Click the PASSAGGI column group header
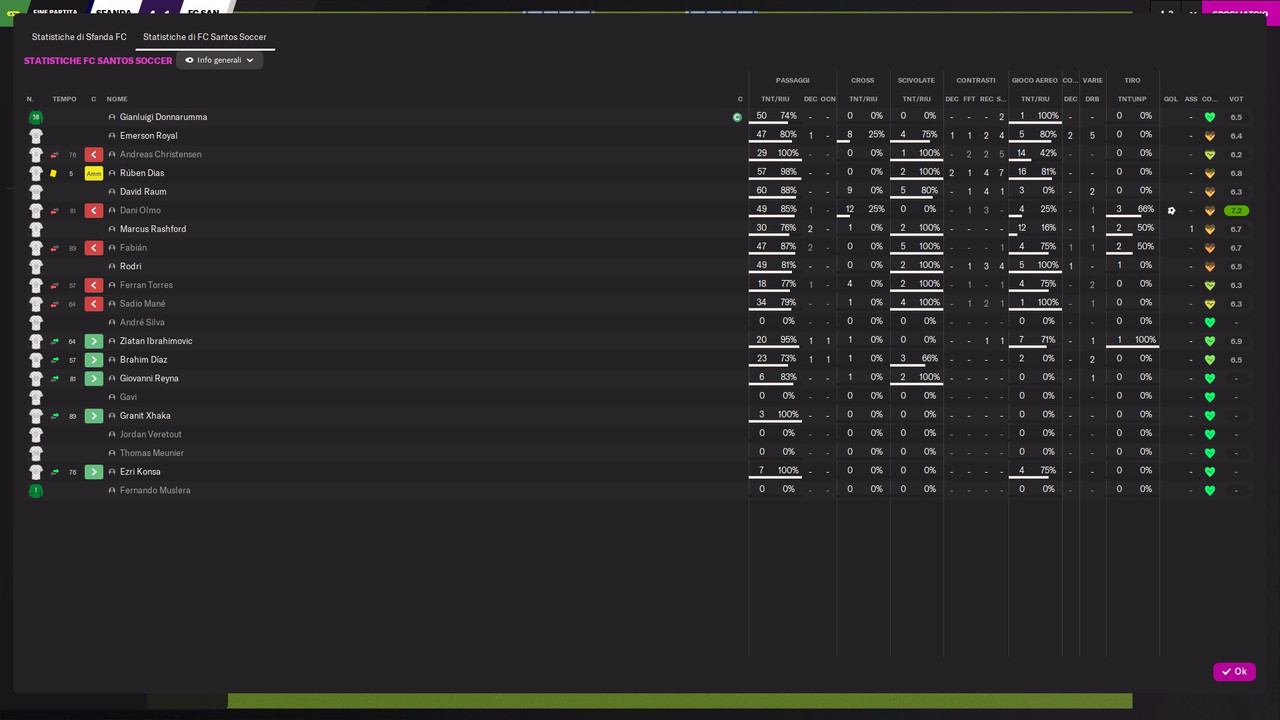The image size is (1280, 720). coord(792,80)
